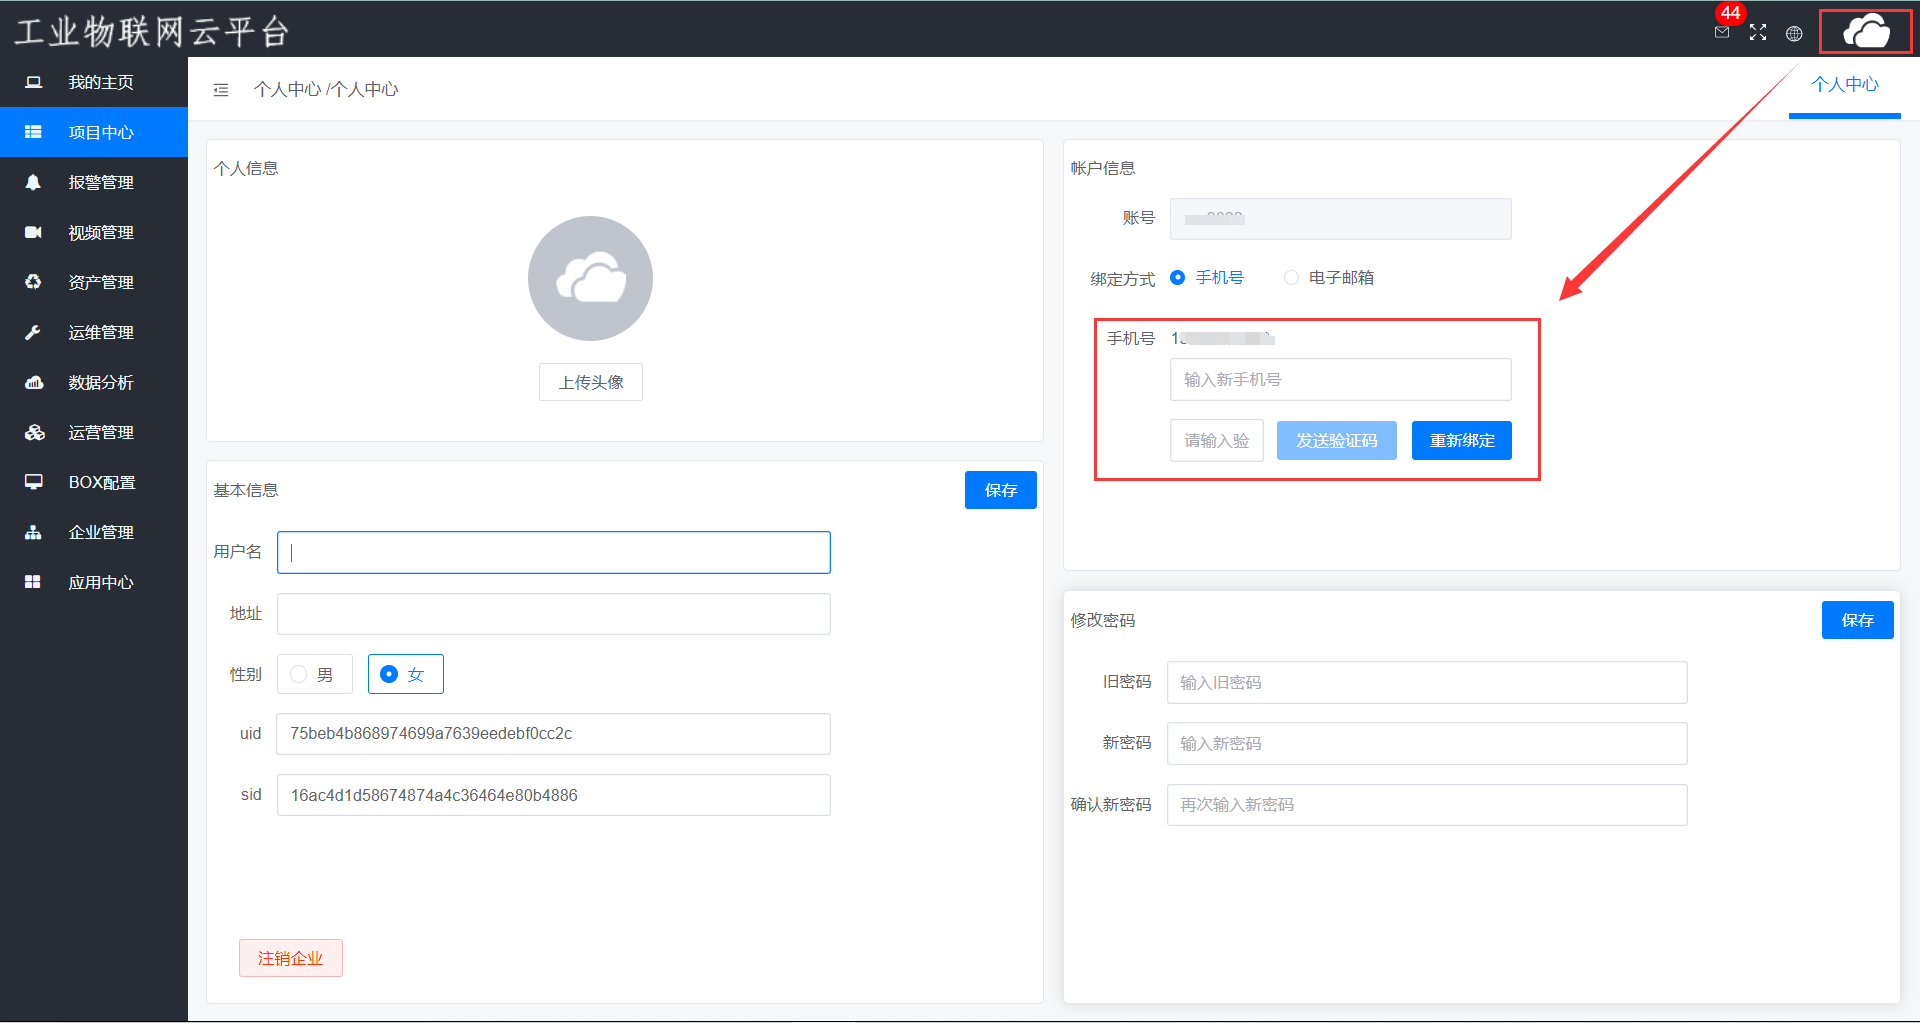Screen dimensions: 1920x1023
Task: Open 数据分析 in the sidebar menu
Action: tap(100, 382)
